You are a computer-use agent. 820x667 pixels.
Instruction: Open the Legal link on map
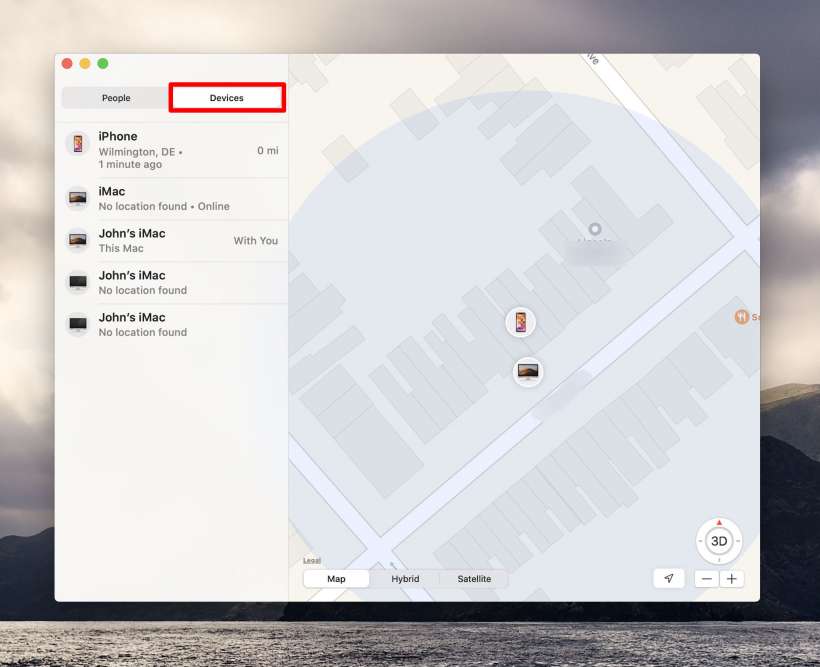[312, 560]
